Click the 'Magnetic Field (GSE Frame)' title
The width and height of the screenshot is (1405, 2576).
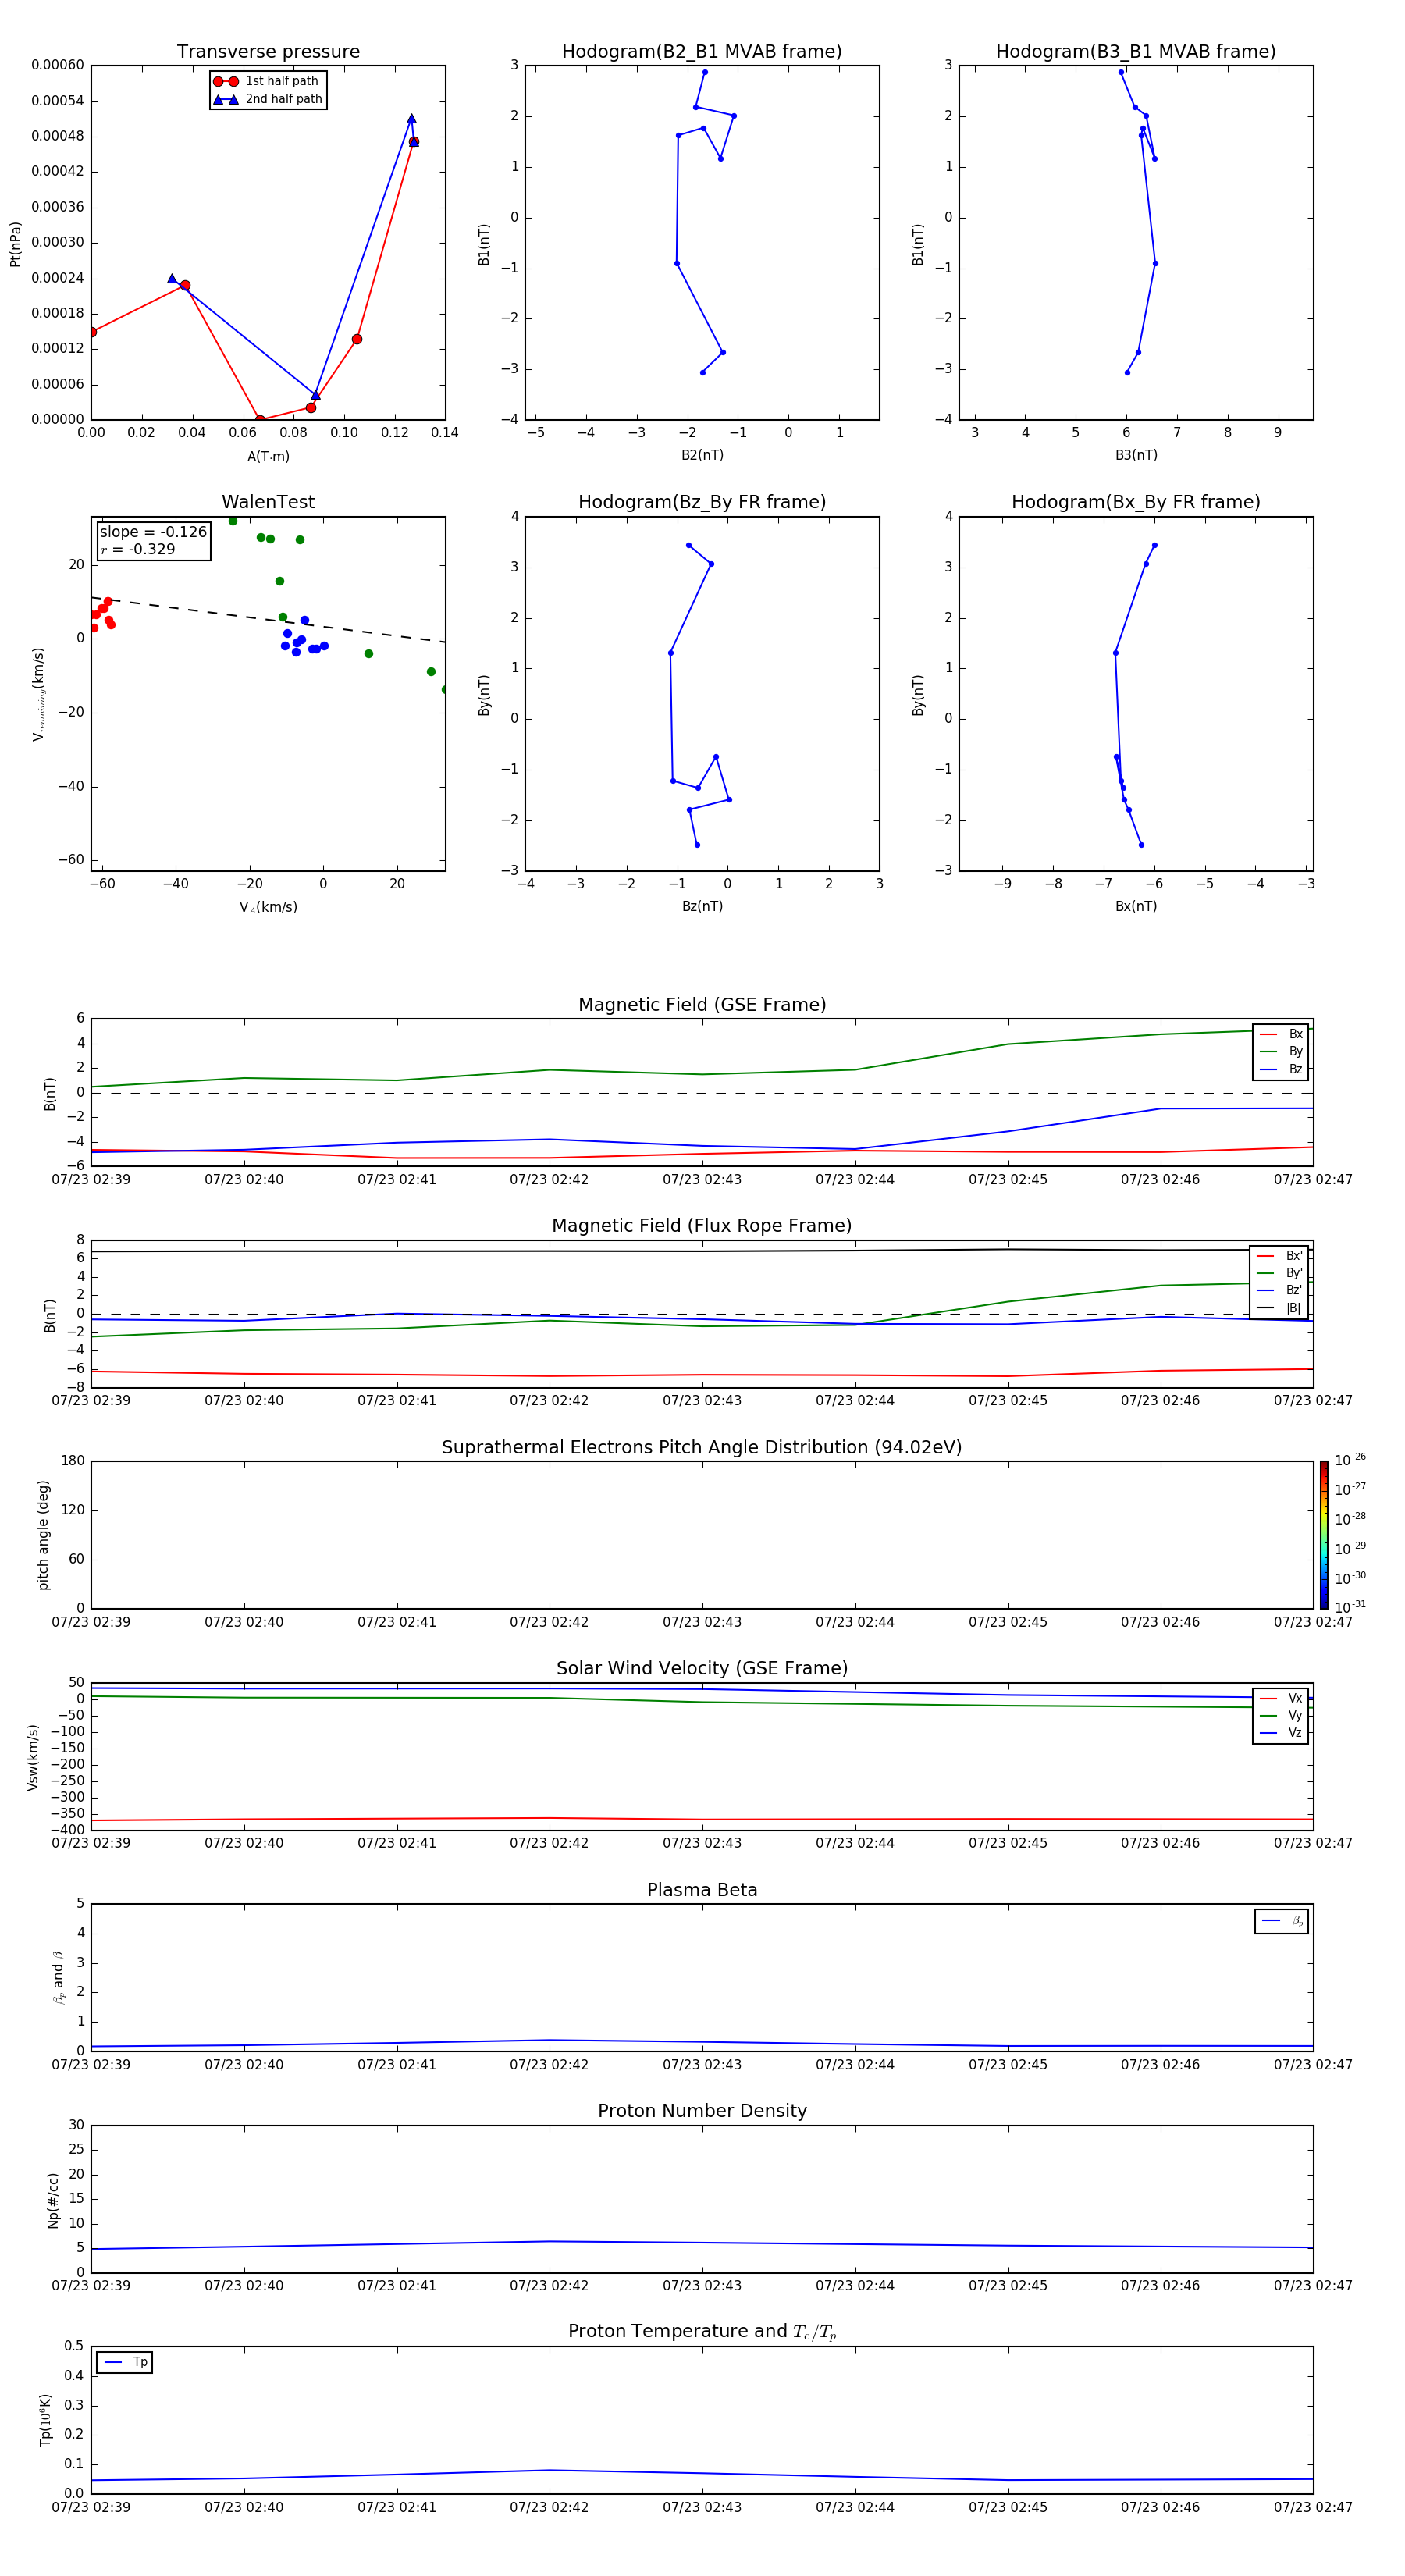(702, 1005)
